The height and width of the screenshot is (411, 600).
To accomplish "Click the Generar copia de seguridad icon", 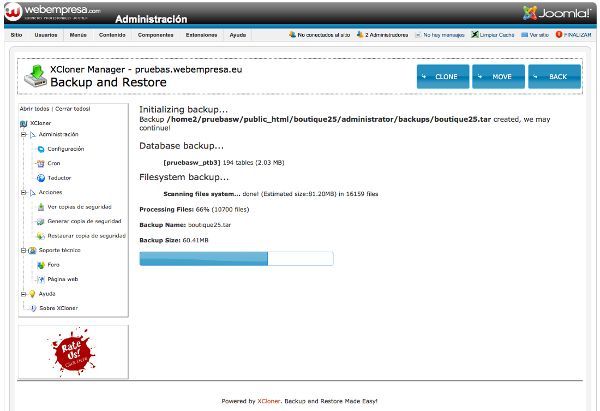I will [41, 222].
